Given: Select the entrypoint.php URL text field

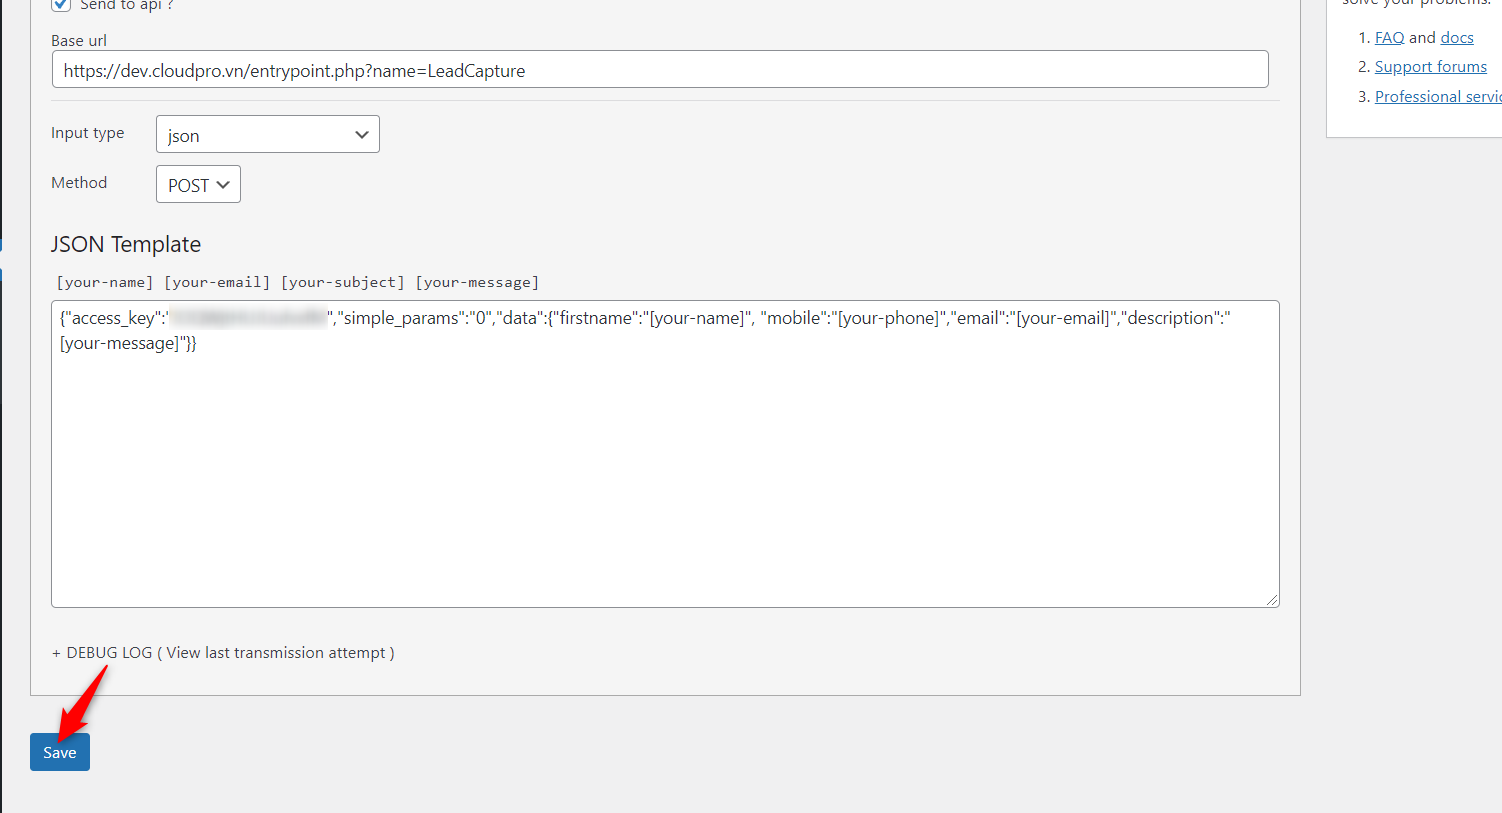Looking at the screenshot, I should (x=660, y=69).
